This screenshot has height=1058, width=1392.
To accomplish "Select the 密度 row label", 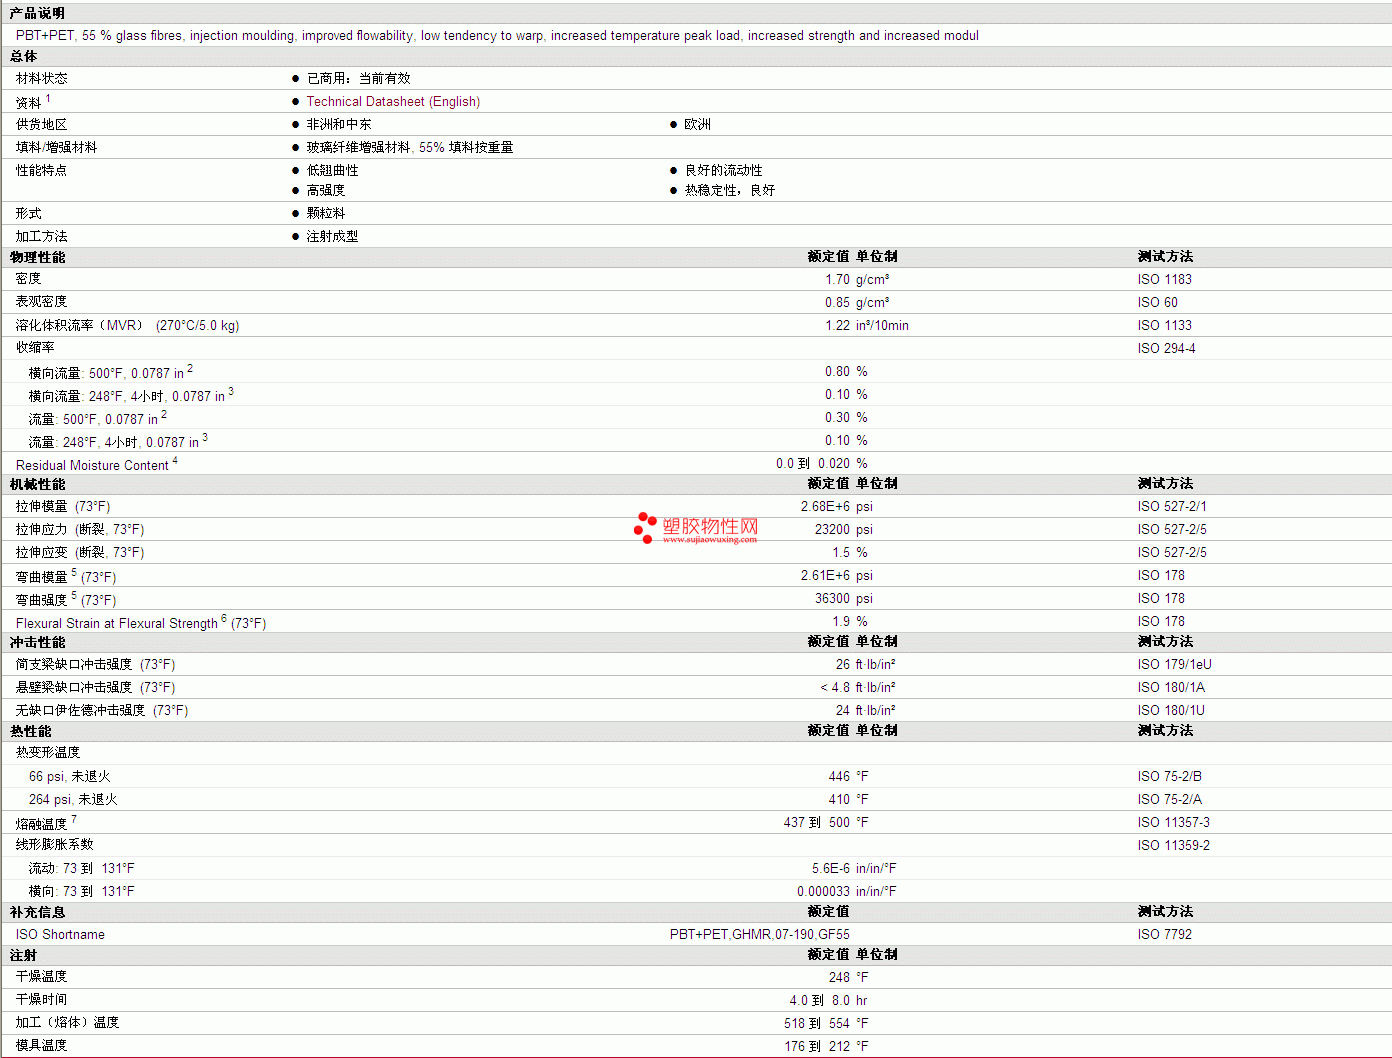I will click(29, 279).
